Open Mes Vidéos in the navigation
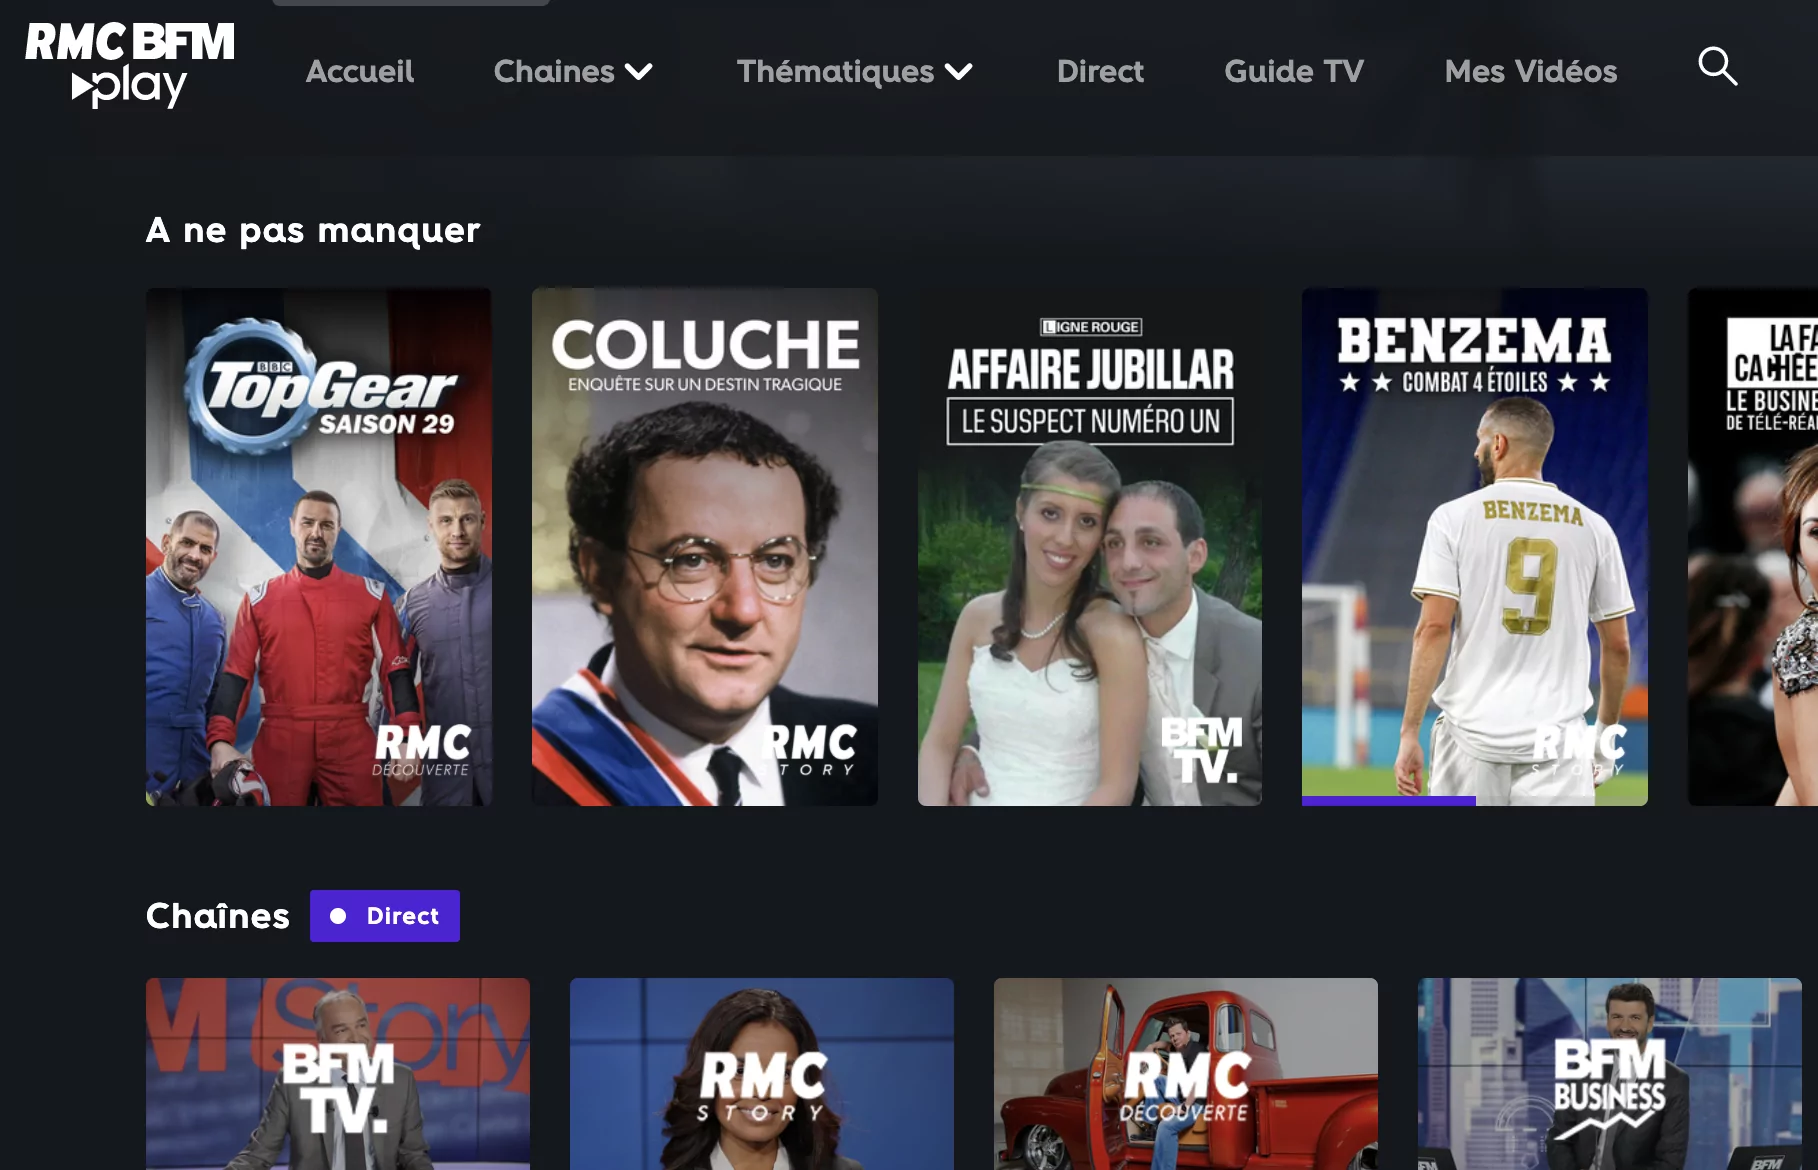Image resolution: width=1818 pixels, height=1170 pixels. coord(1530,71)
